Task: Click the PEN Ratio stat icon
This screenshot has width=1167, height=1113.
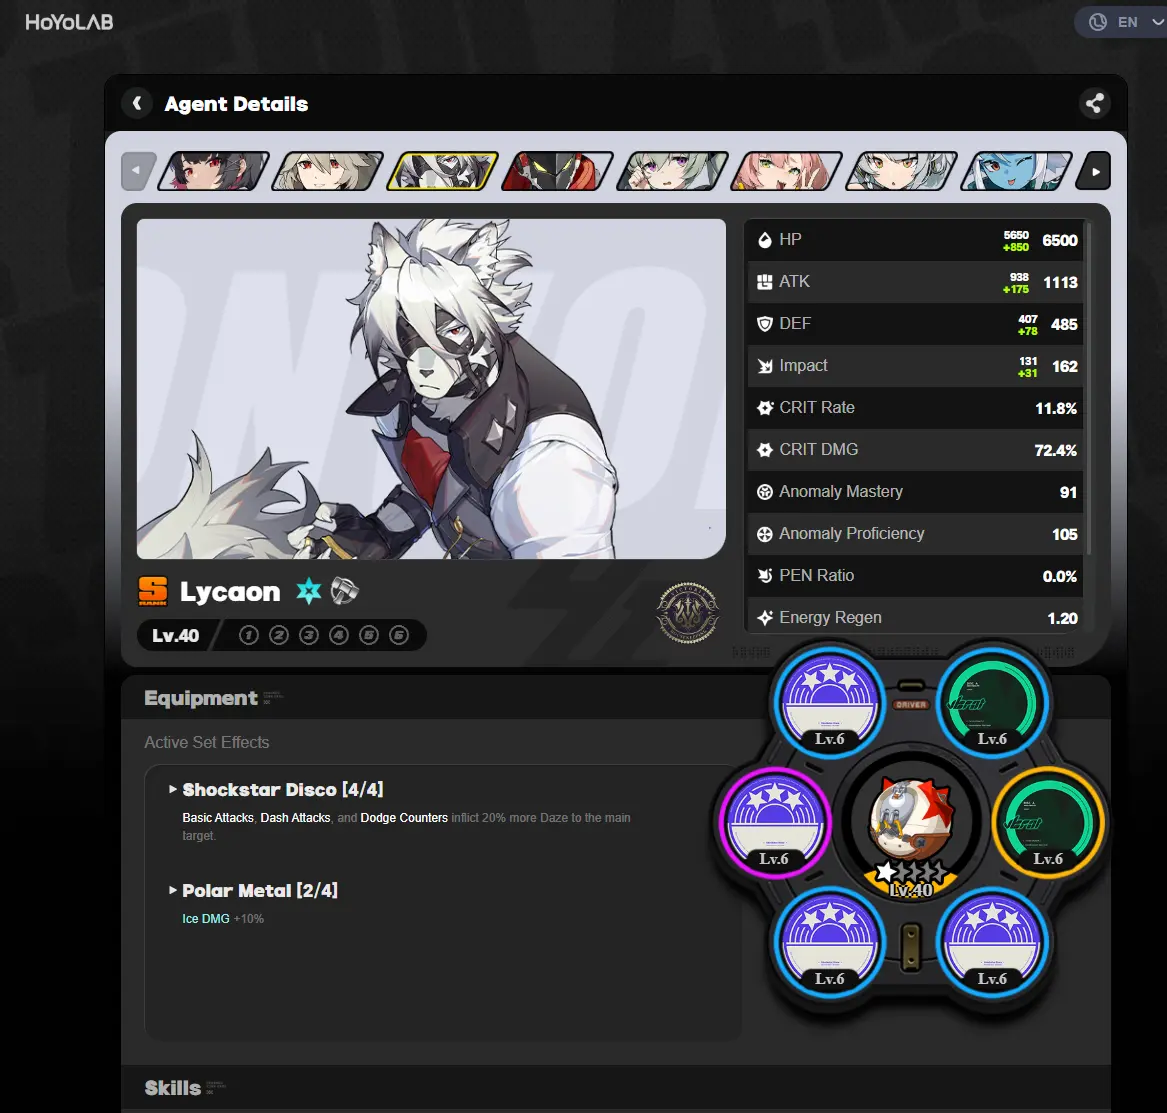Action: [x=764, y=575]
